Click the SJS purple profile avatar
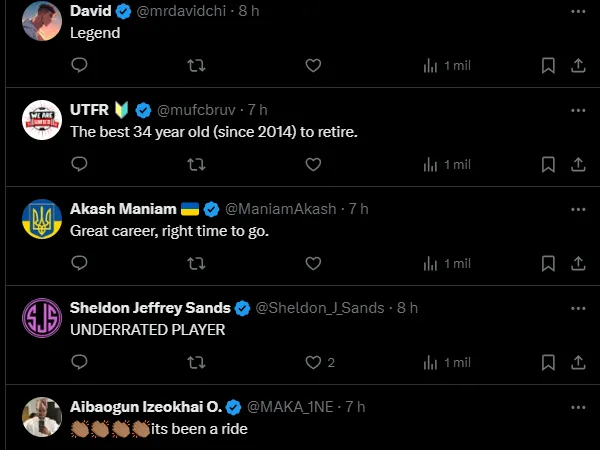 [x=41, y=318]
